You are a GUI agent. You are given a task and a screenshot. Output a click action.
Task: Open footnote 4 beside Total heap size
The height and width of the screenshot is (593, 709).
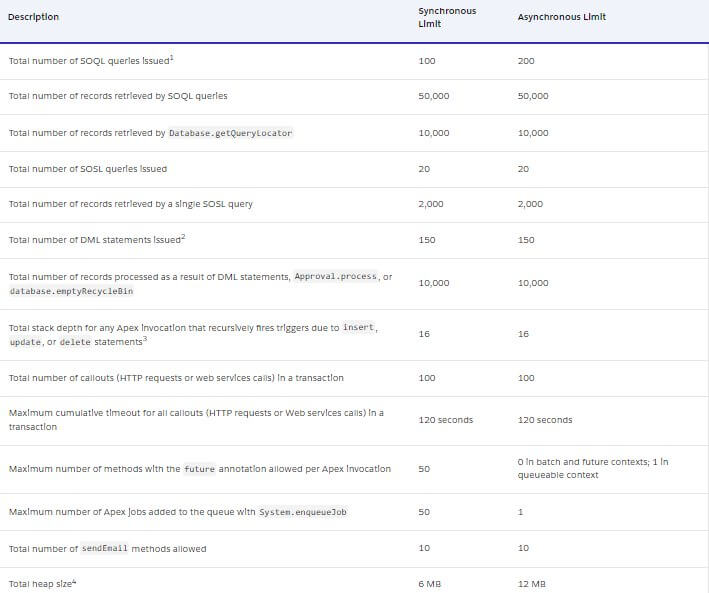tap(73, 581)
